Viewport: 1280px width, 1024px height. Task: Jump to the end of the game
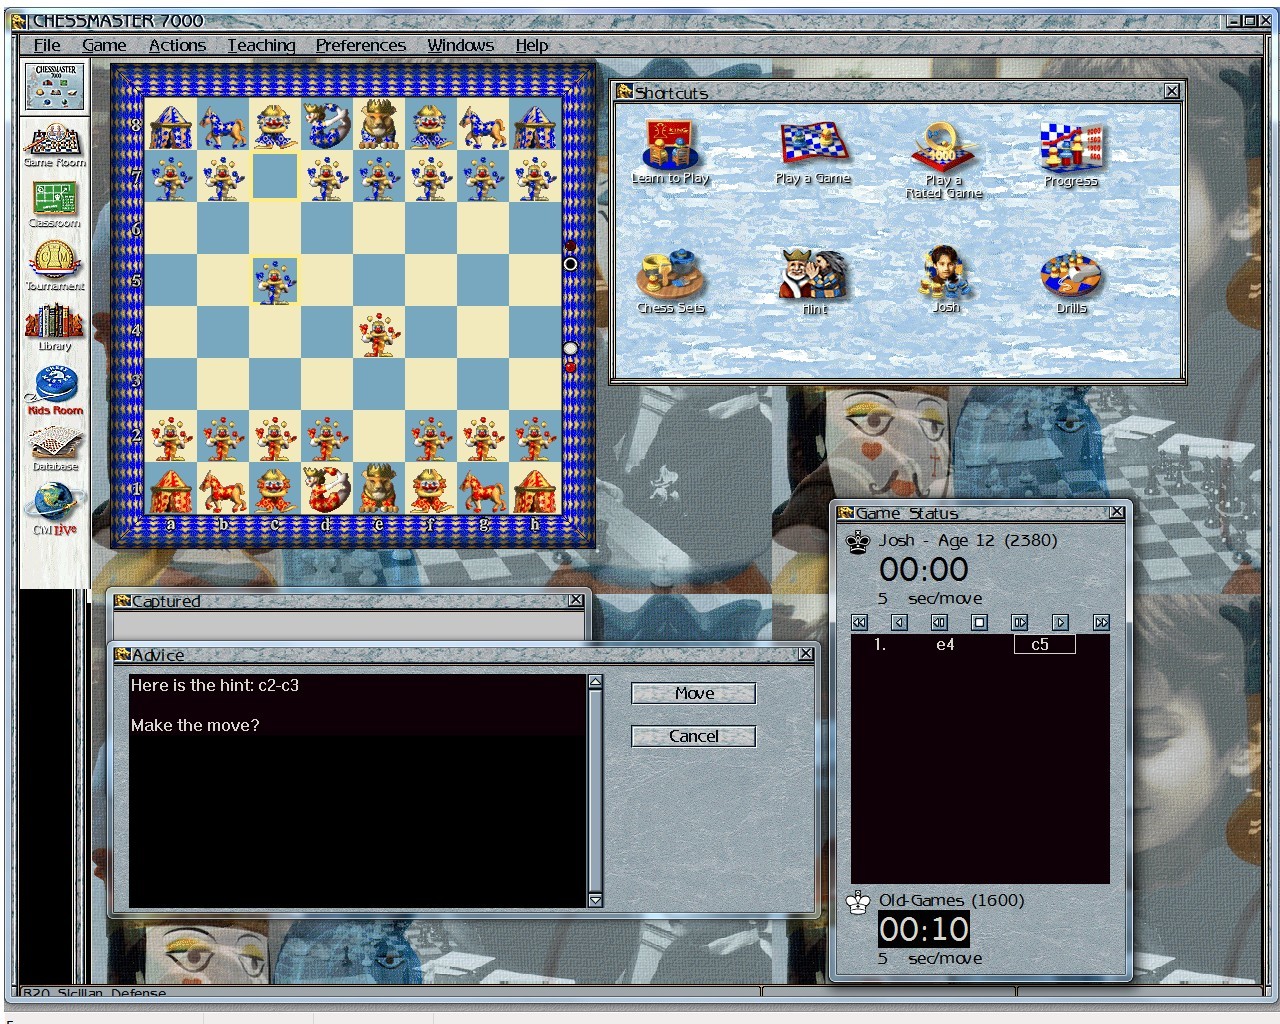click(1101, 622)
